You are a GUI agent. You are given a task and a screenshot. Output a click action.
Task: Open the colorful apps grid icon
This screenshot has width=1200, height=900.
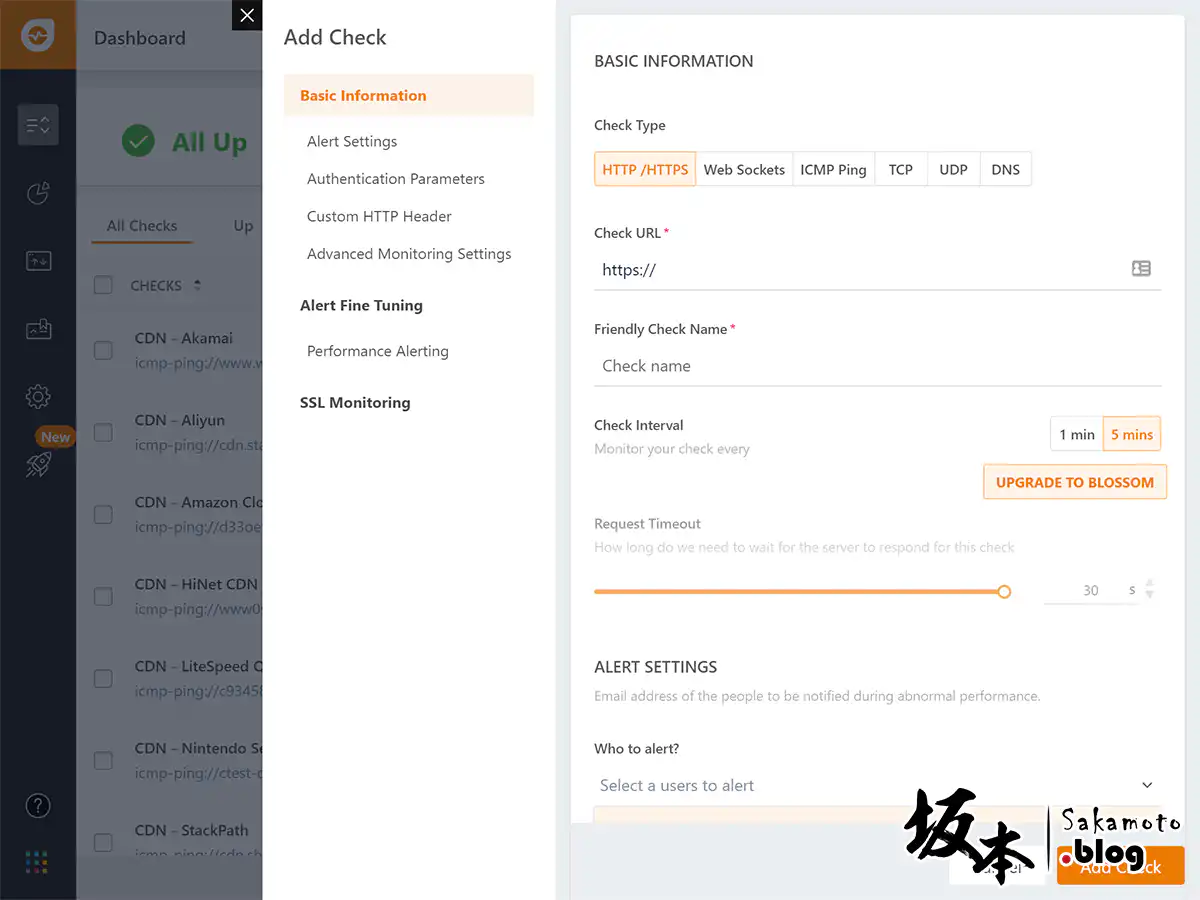[38, 861]
